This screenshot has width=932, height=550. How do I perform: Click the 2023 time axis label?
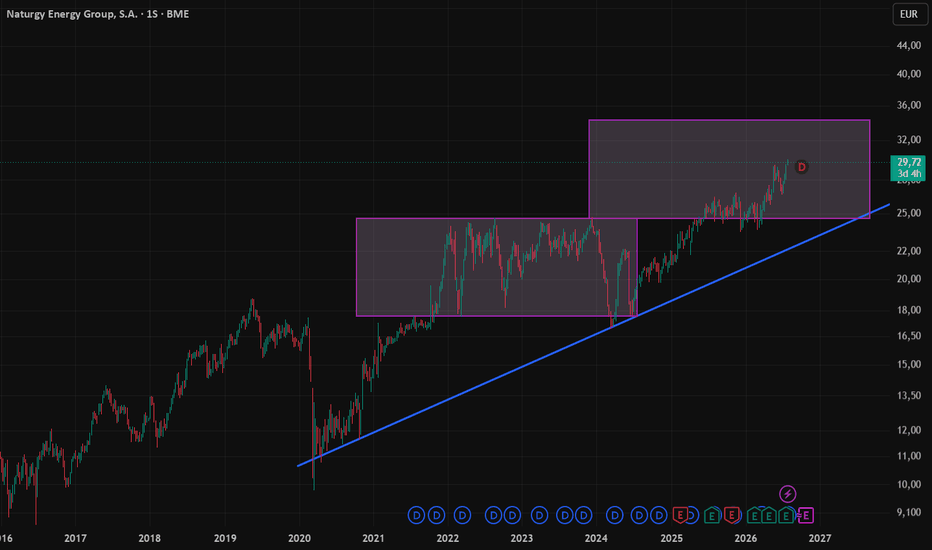(x=521, y=538)
